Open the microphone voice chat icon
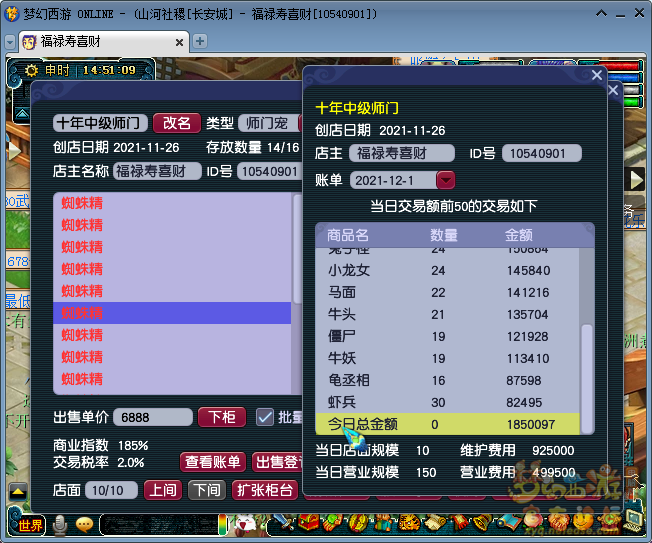This screenshot has width=652, height=543. point(60,525)
